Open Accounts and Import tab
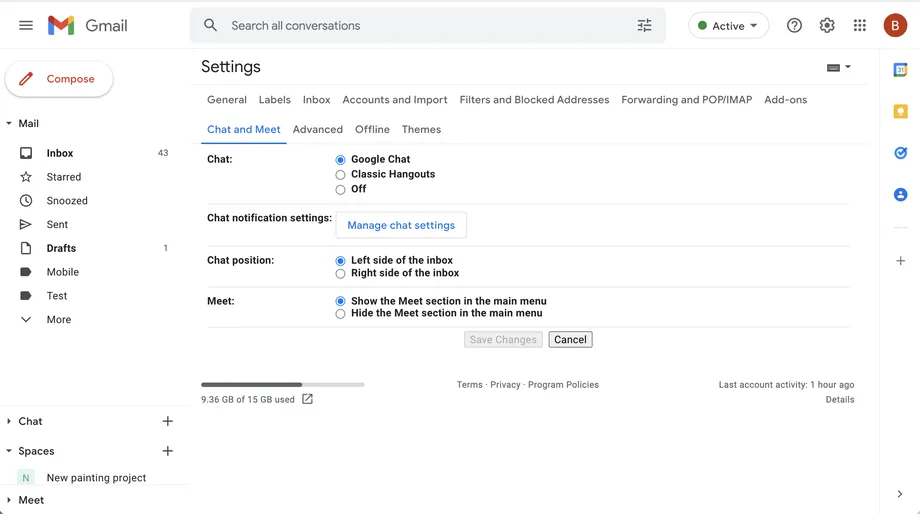 [x=395, y=100]
